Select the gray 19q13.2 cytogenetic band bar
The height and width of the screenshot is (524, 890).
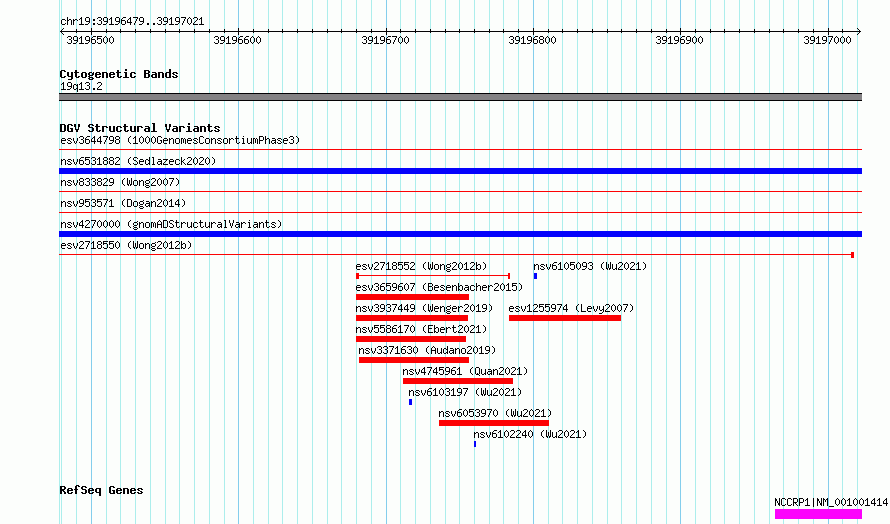pyautogui.click(x=460, y=97)
